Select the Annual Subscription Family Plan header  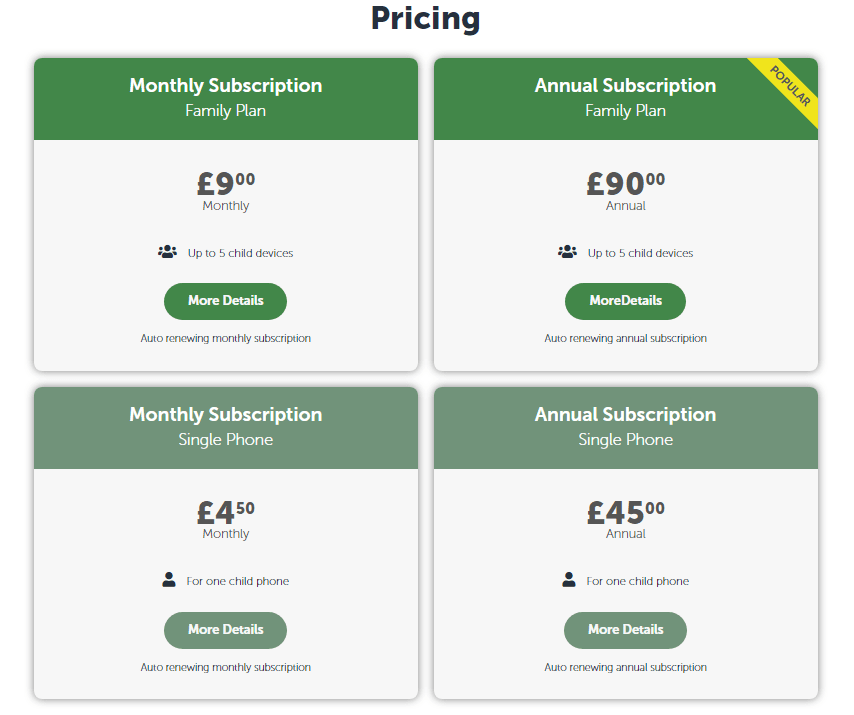click(626, 99)
